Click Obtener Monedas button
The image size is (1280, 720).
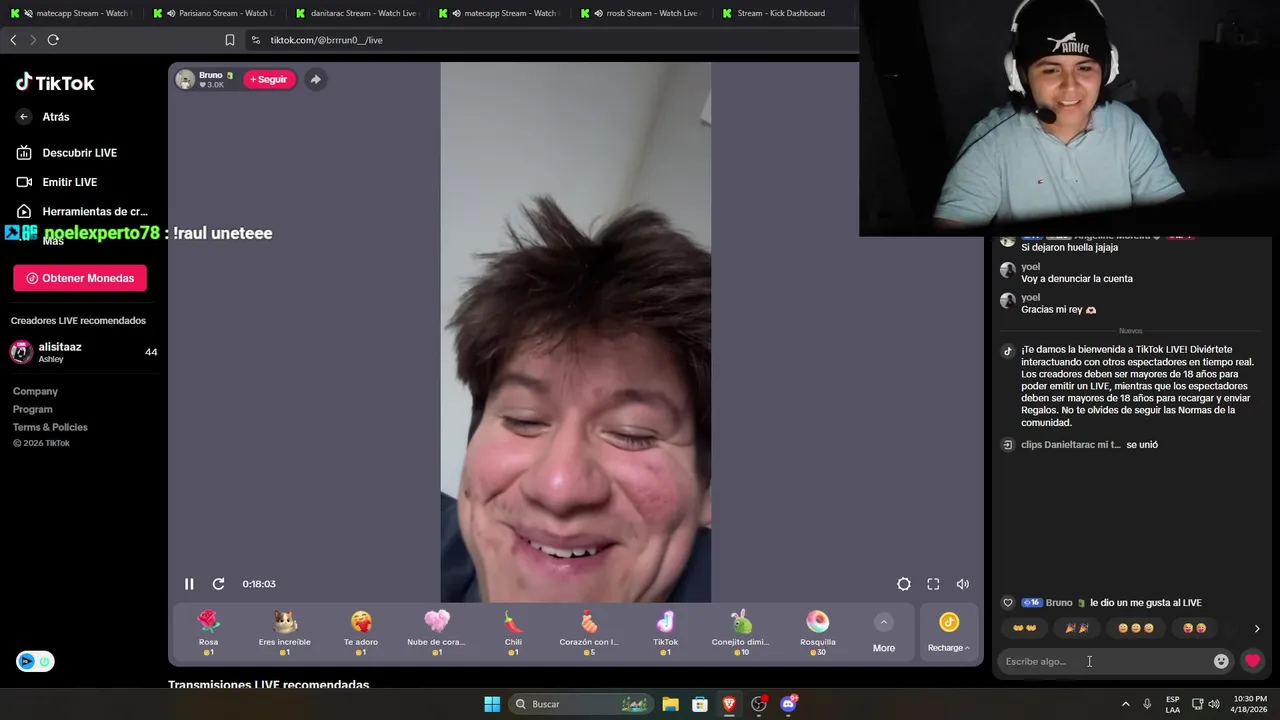click(x=80, y=278)
